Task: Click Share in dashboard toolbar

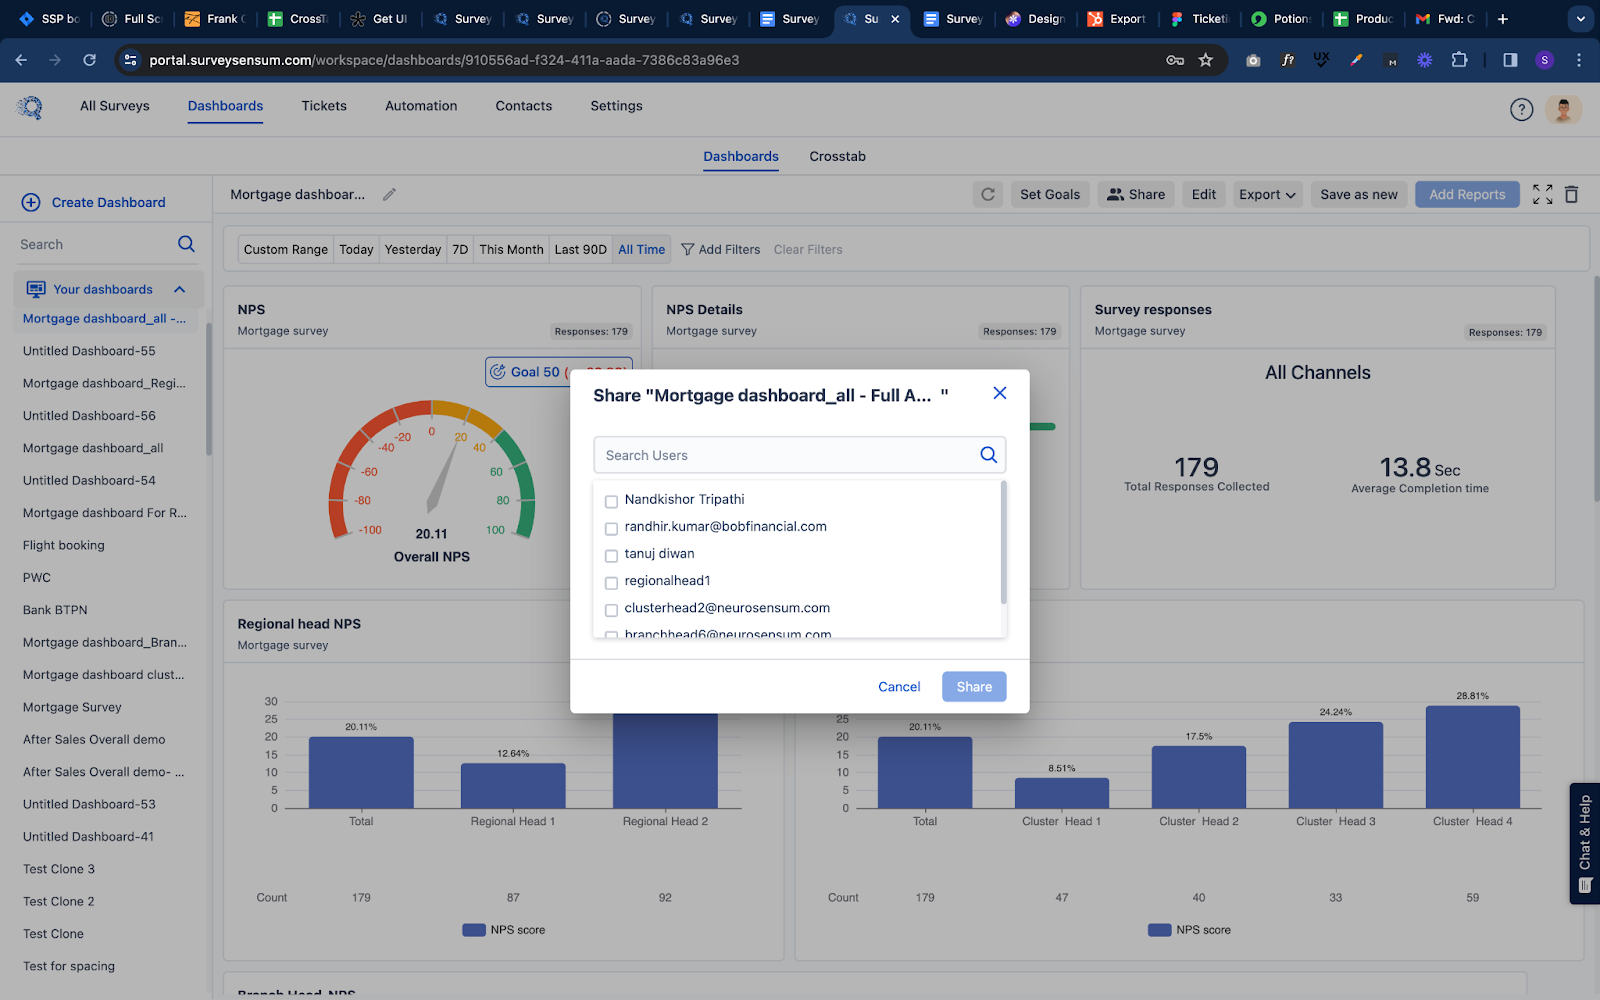Action: point(1136,195)
